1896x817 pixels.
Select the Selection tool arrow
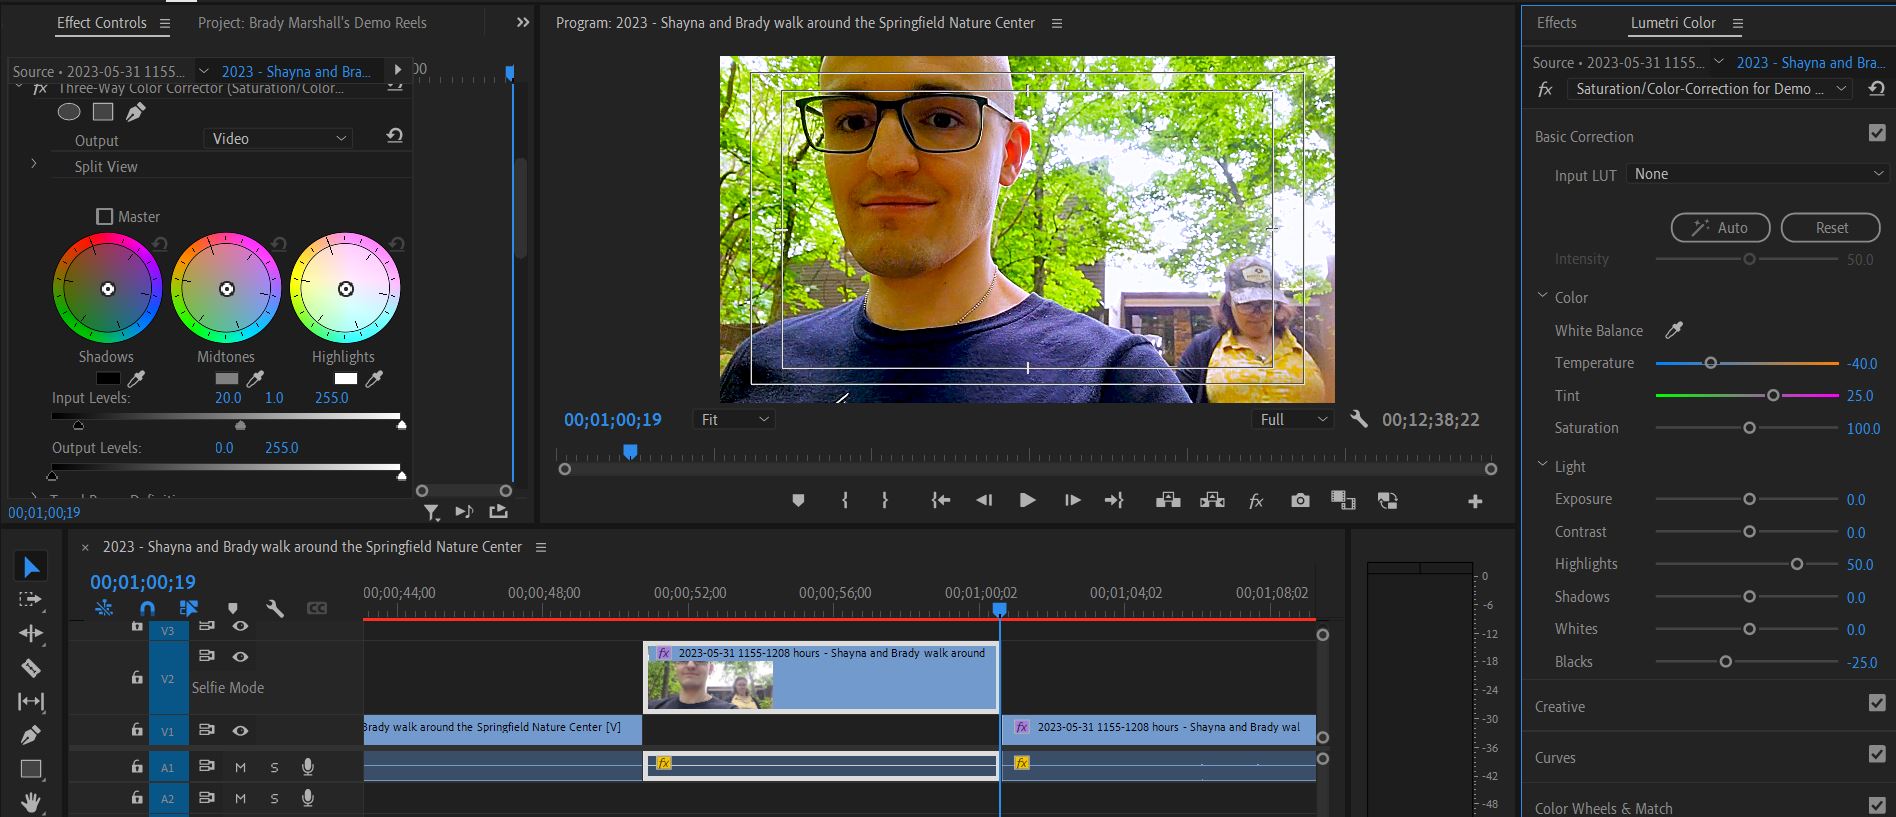tap(31, 567)
